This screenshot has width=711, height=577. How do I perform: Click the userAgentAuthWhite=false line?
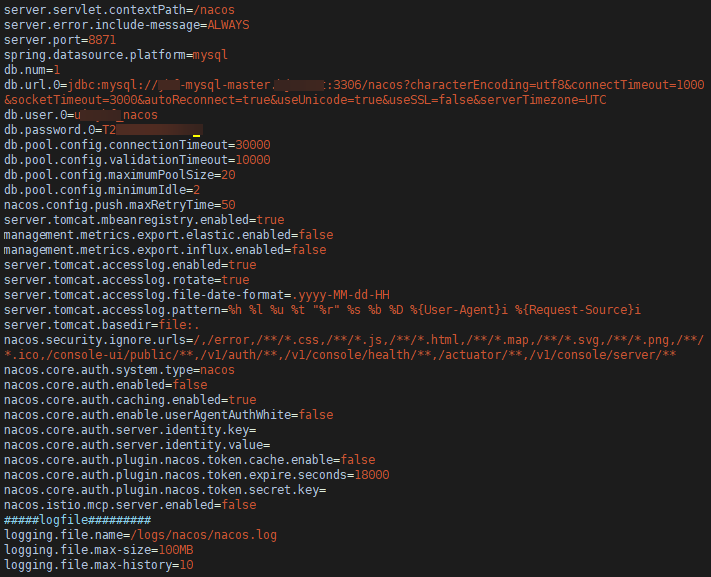pos(168,414)
